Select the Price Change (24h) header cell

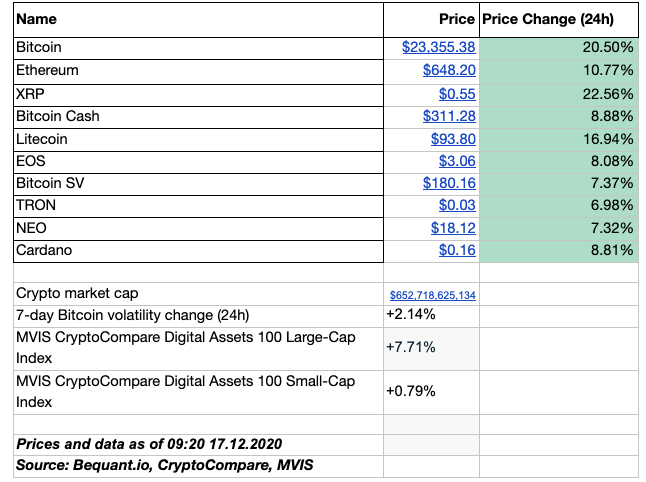tap(558, 20)
